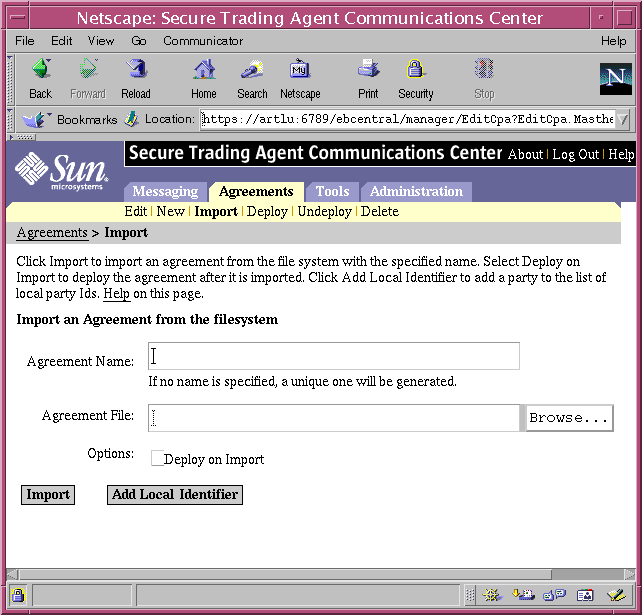642x615 pixels.
Task: Click the Delete sub-navigation link
Action: (380, 211)
